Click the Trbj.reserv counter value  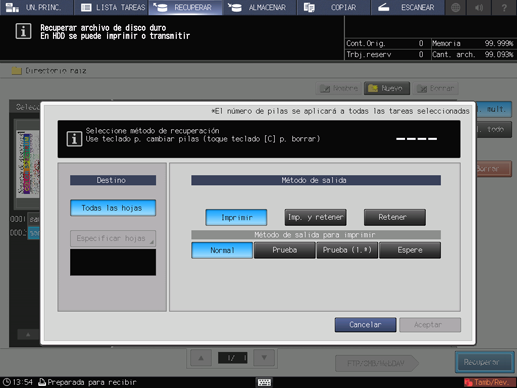[x=421, y=54]
